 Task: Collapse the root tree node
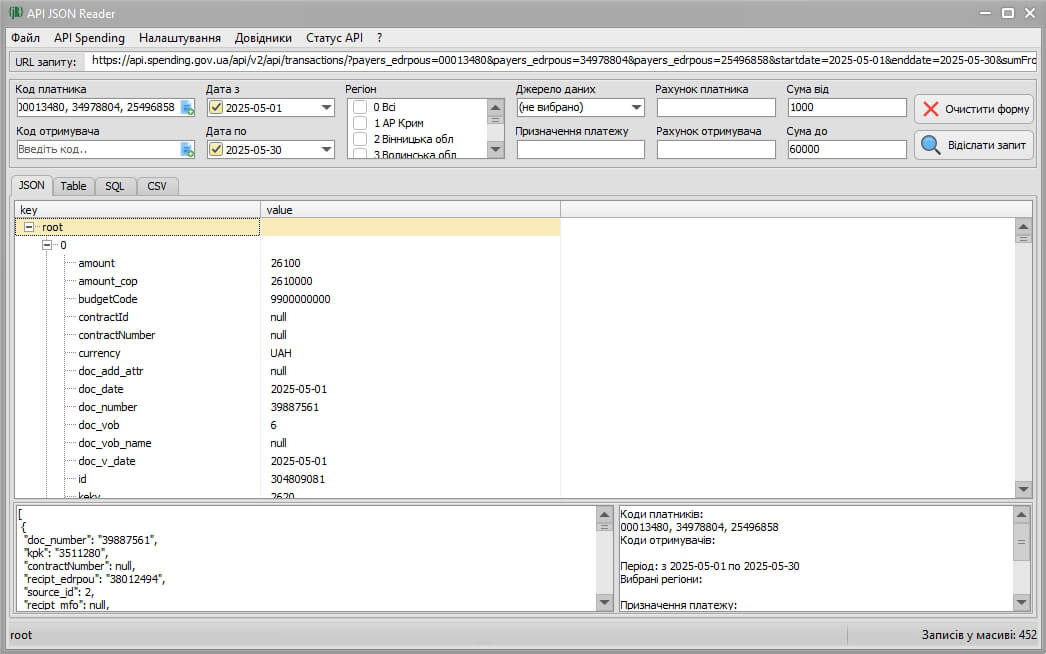coord(29,228)
